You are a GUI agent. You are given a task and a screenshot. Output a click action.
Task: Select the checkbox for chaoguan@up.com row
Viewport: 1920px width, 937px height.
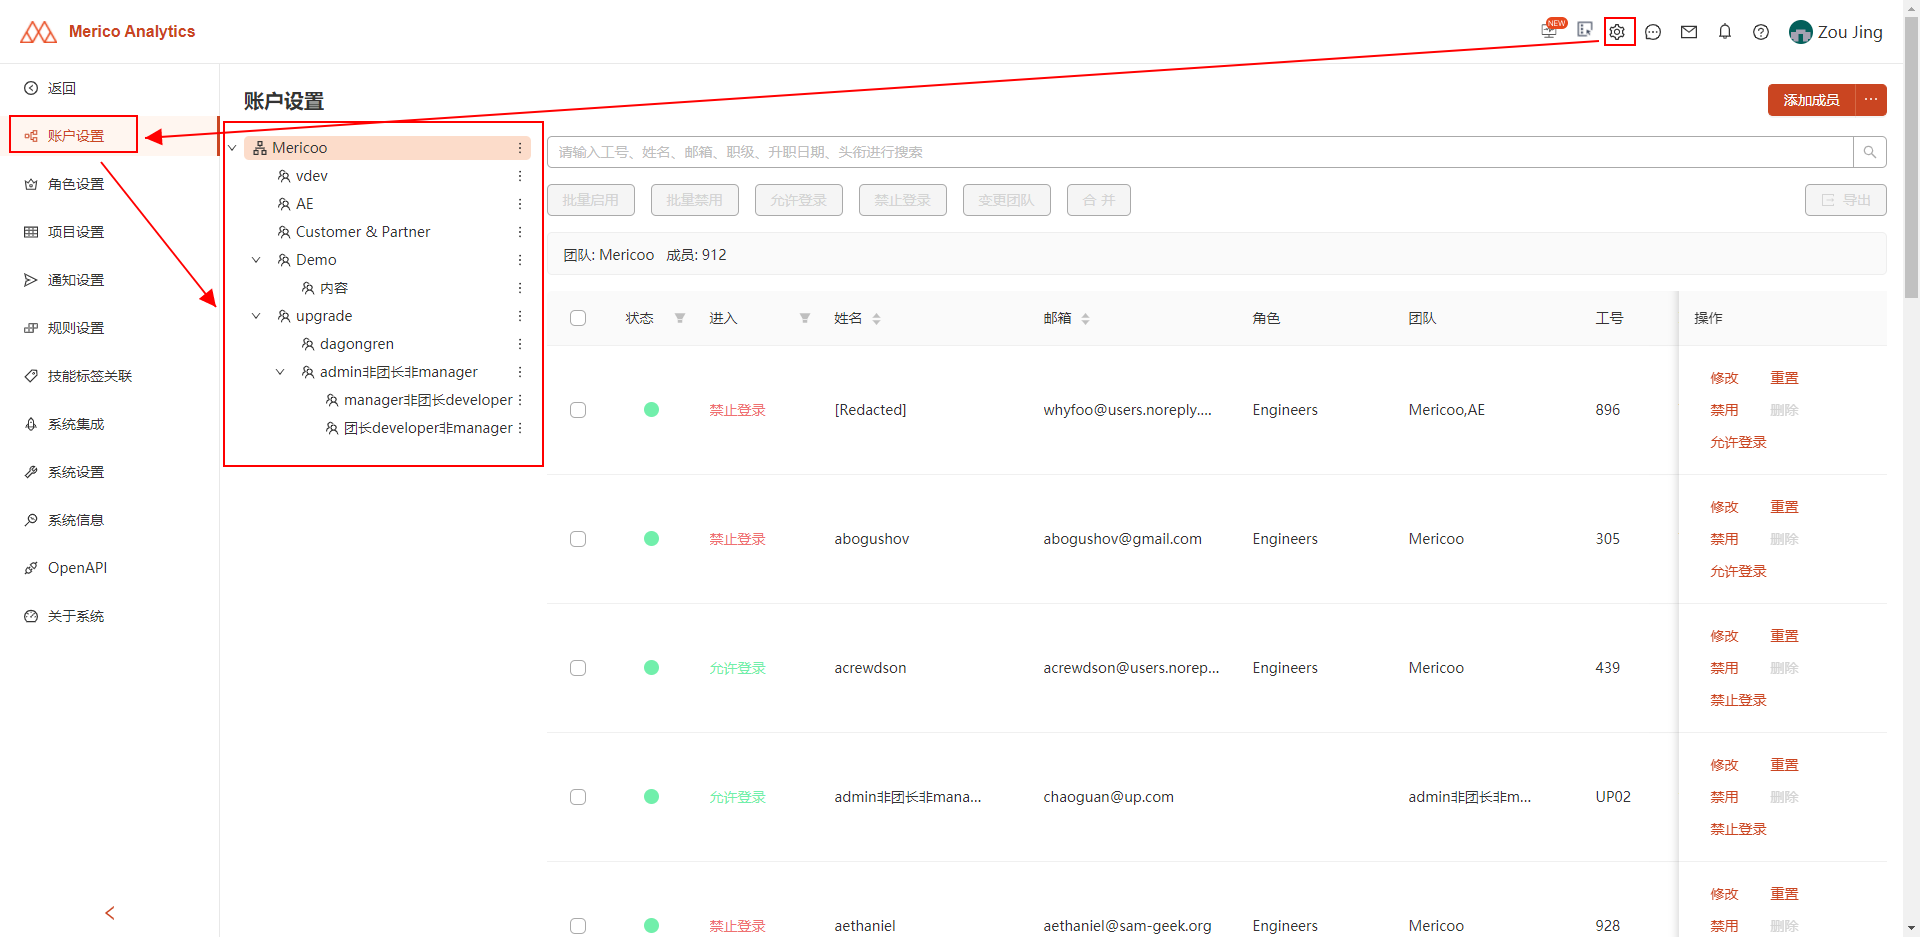pos(578,797)
